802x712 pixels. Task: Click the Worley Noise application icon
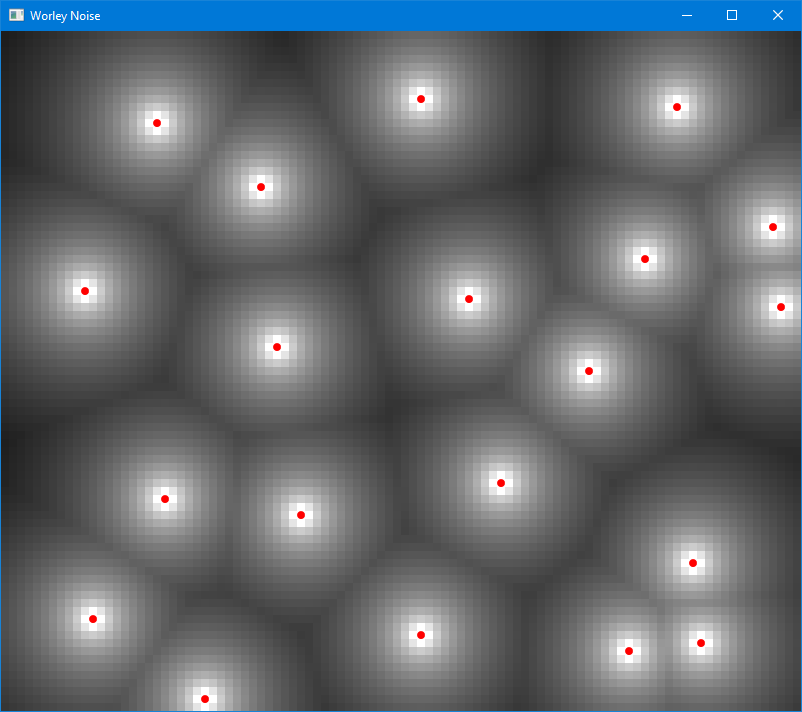click(16, 15)
